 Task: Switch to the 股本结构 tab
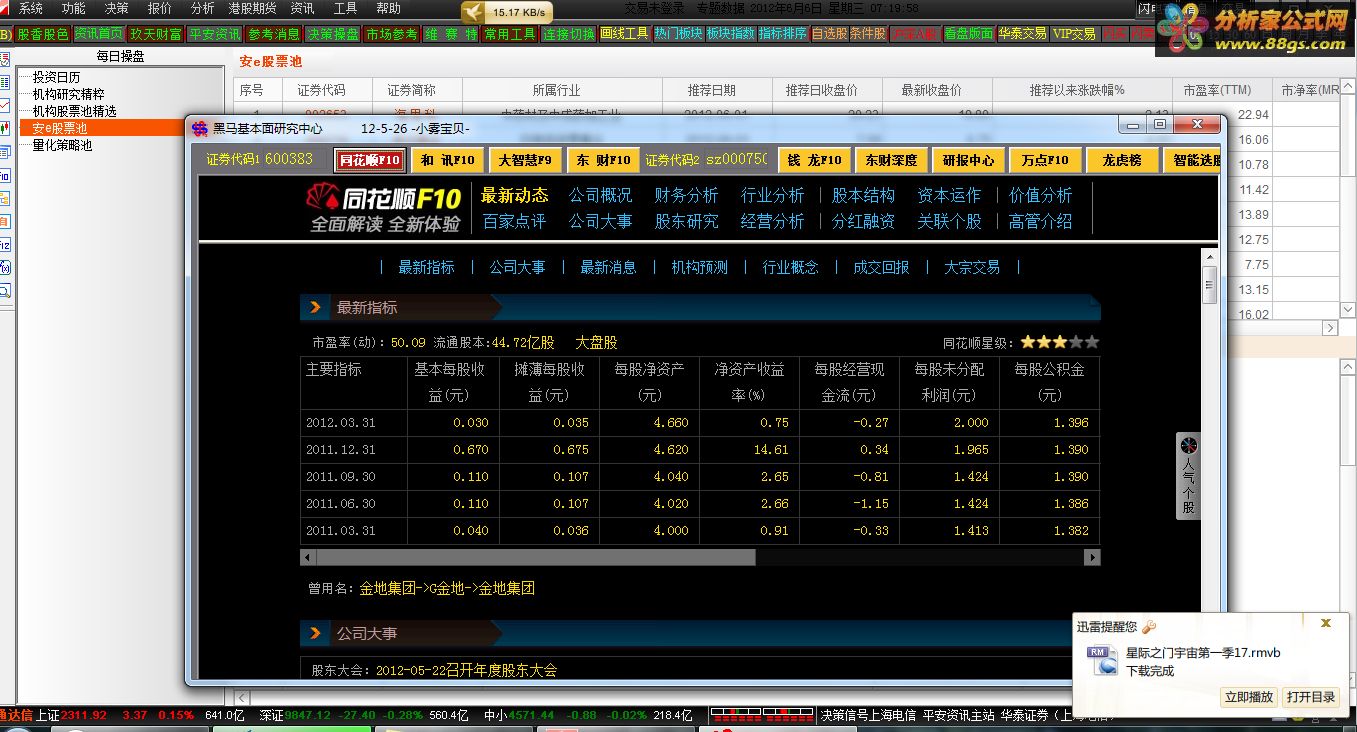[x=863, y=195]
